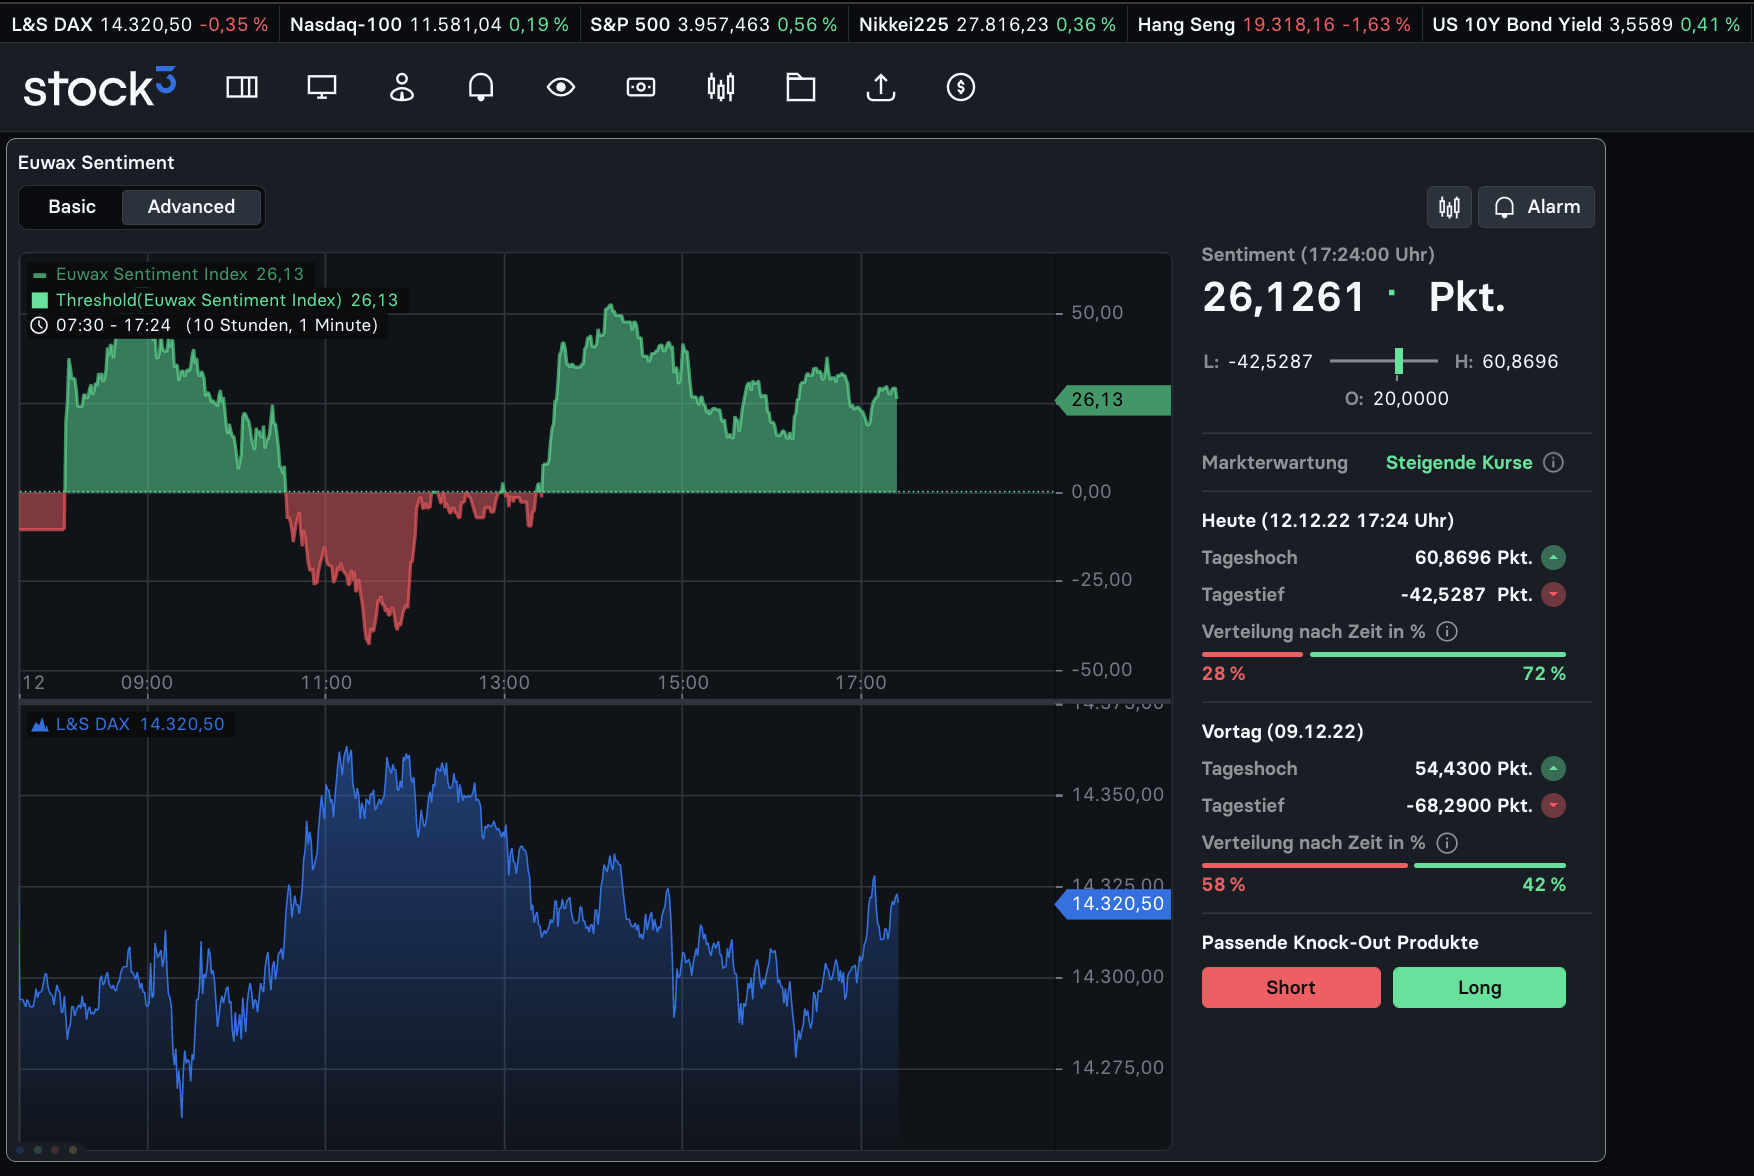The width and height of the screenshot is (1754, 1176).
Task: Open the user community icon
Action: (402, 87)
